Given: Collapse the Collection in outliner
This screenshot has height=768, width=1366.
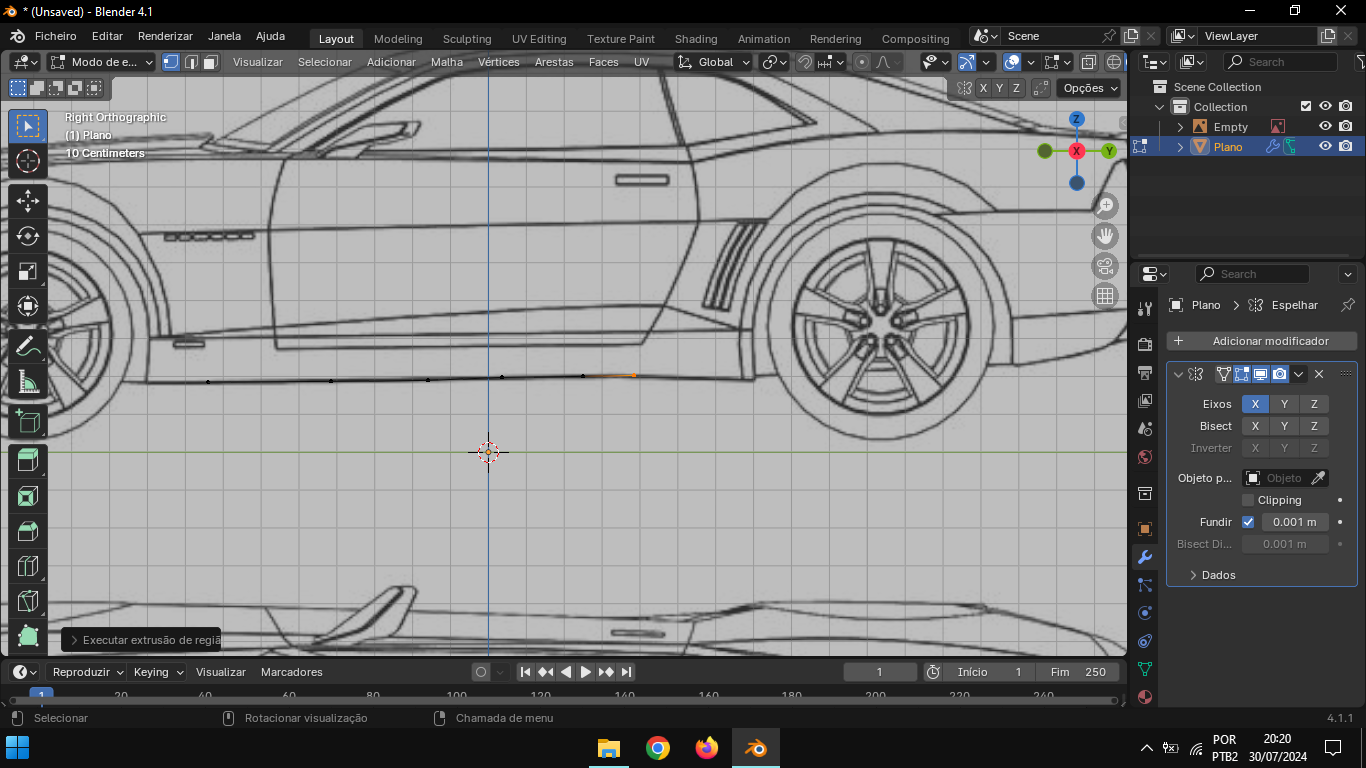Looking at the screenshot, I should pyautogui.click(x=1160, y=107).
